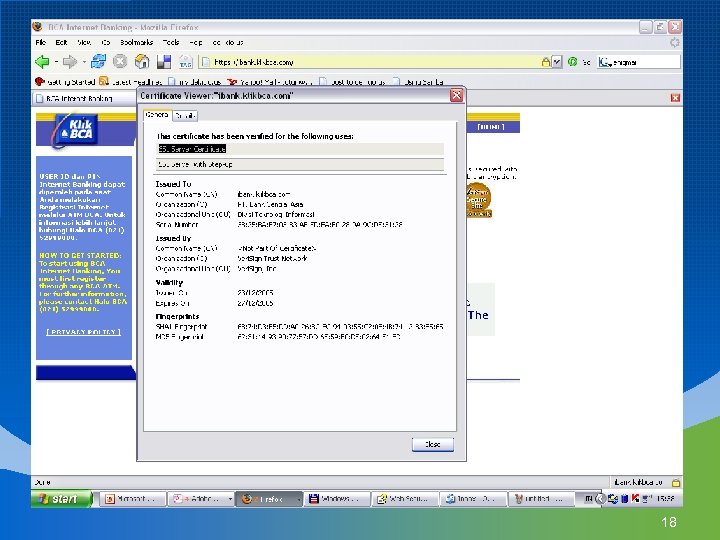Open the post to del.icio.us bookmark

[x=353, y=82]
